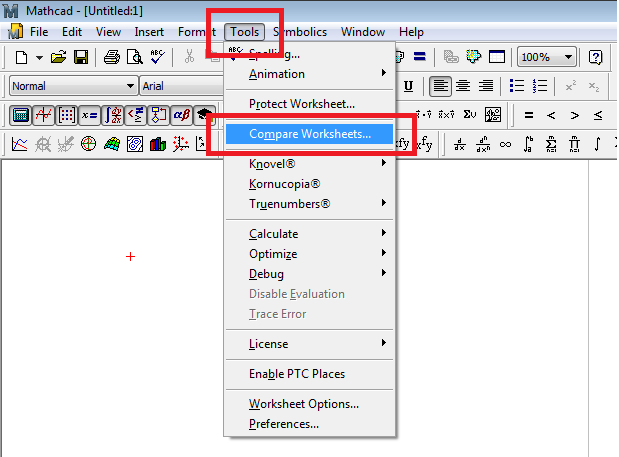
Task: Open the Calculus toolbar integral icon
Action: click(113, 115)
